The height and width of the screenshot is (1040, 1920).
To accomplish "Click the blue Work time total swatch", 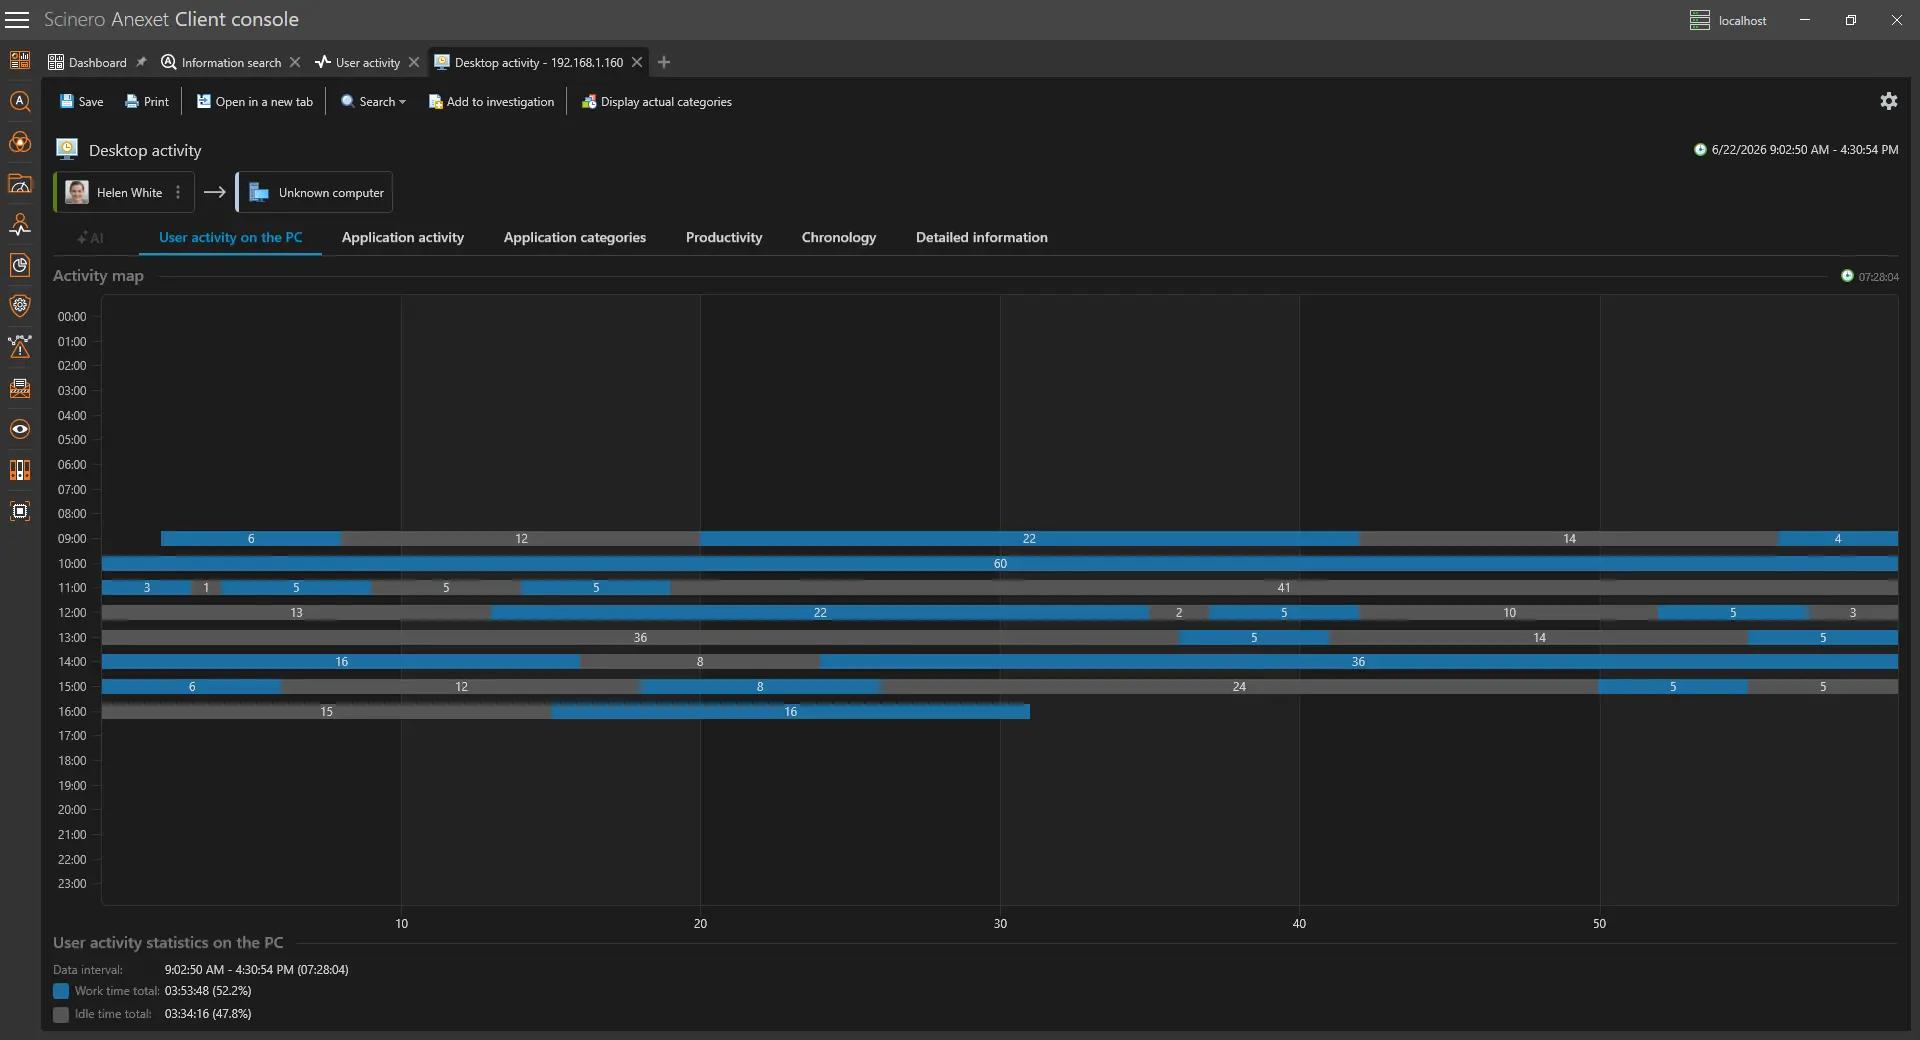I will coord(61,991).
